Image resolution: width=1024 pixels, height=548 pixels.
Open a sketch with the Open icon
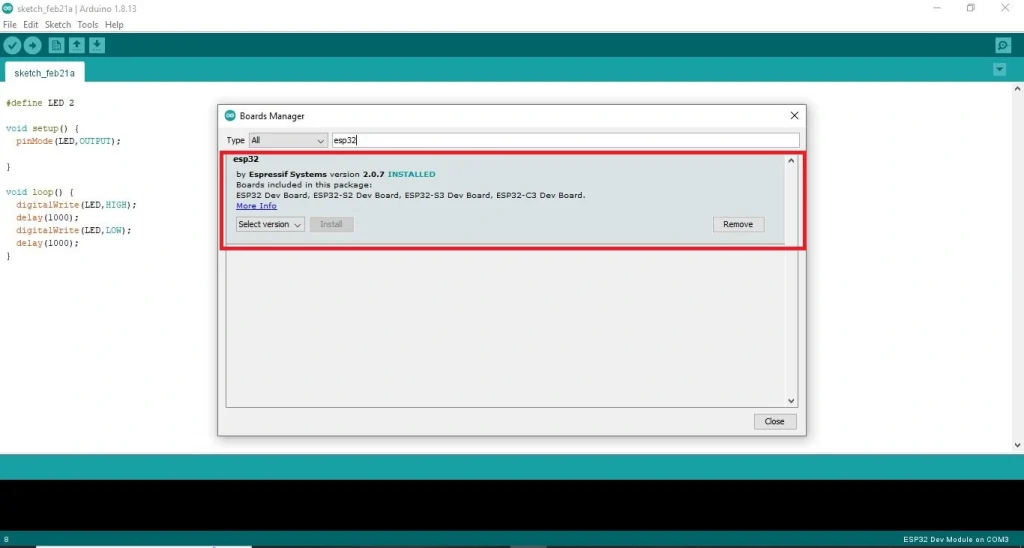77,46
